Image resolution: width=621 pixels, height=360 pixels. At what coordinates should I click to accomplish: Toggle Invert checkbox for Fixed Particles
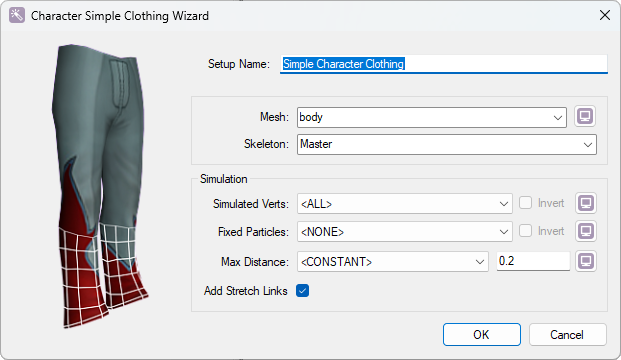(x=526, y=231)
